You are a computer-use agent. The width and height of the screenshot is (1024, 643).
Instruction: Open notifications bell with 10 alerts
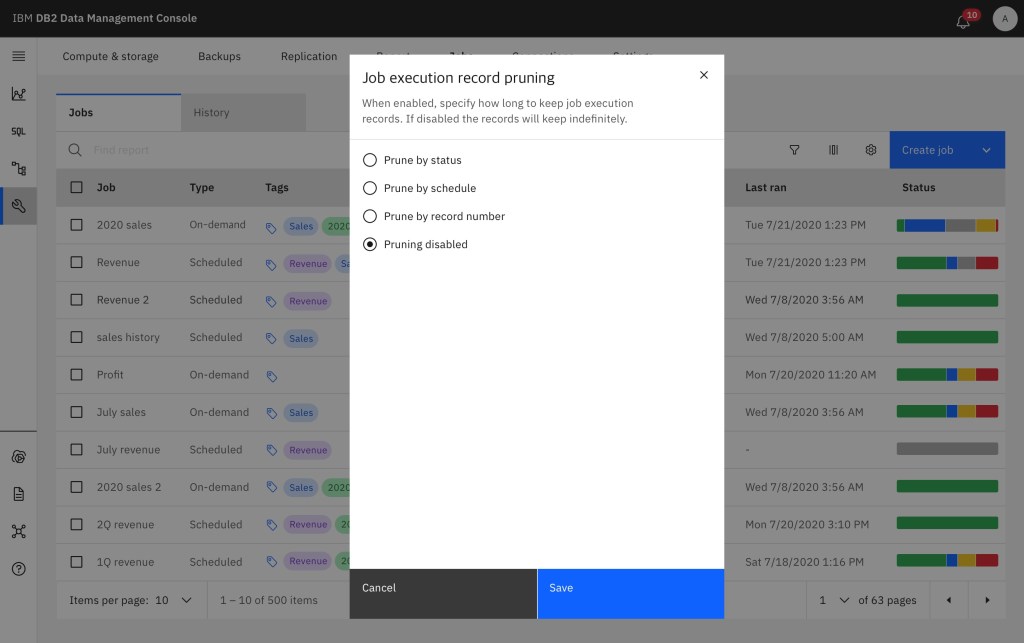click(x=963, y=21)
